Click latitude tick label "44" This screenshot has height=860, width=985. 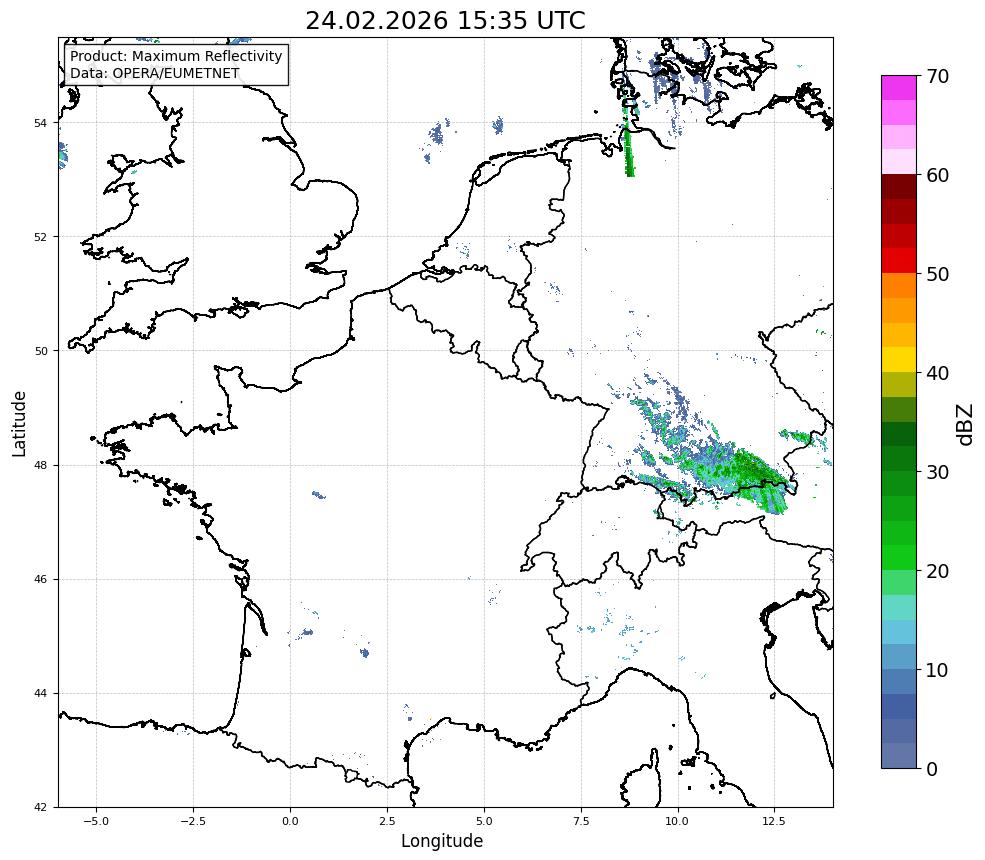click(x=40, y=694)
